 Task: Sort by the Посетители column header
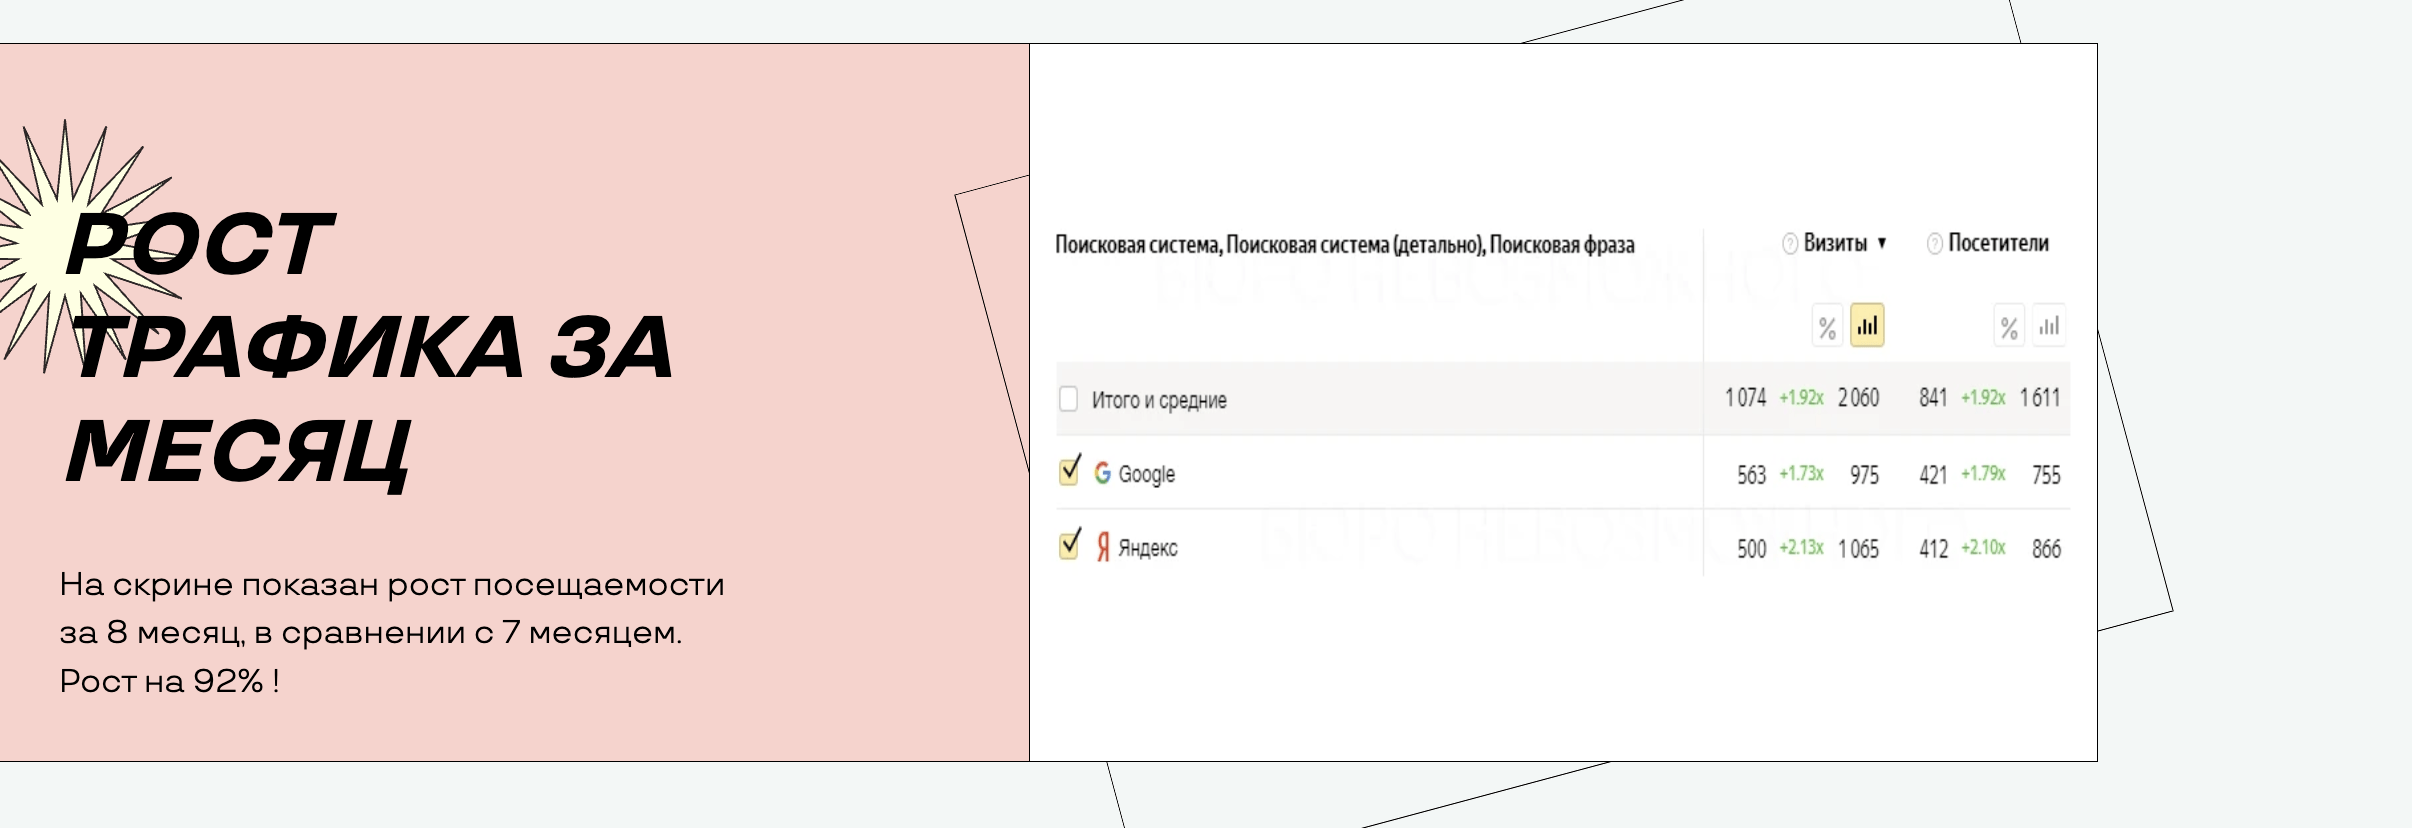(x=1998, y=243)
